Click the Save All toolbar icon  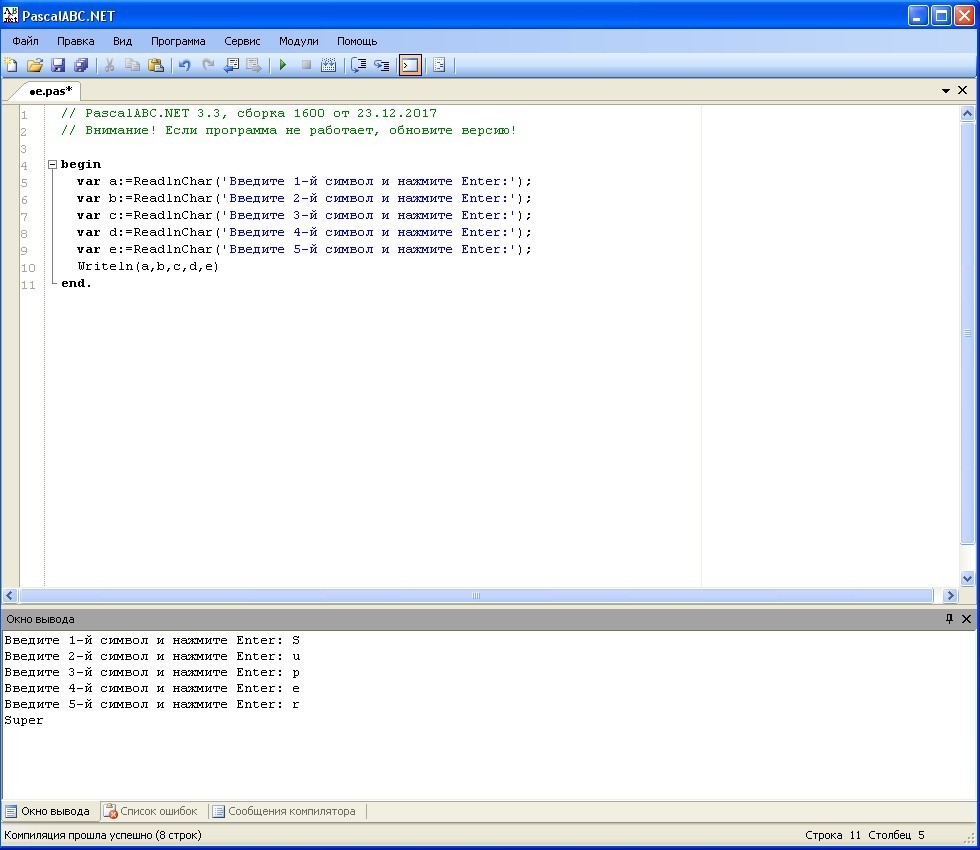(81, 65)
